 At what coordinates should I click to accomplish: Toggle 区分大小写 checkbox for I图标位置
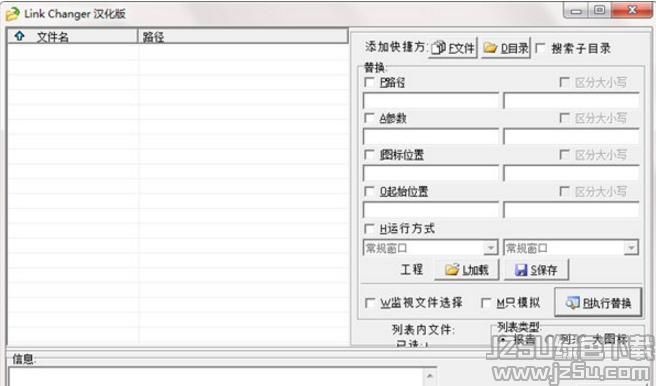pos(565,155)
